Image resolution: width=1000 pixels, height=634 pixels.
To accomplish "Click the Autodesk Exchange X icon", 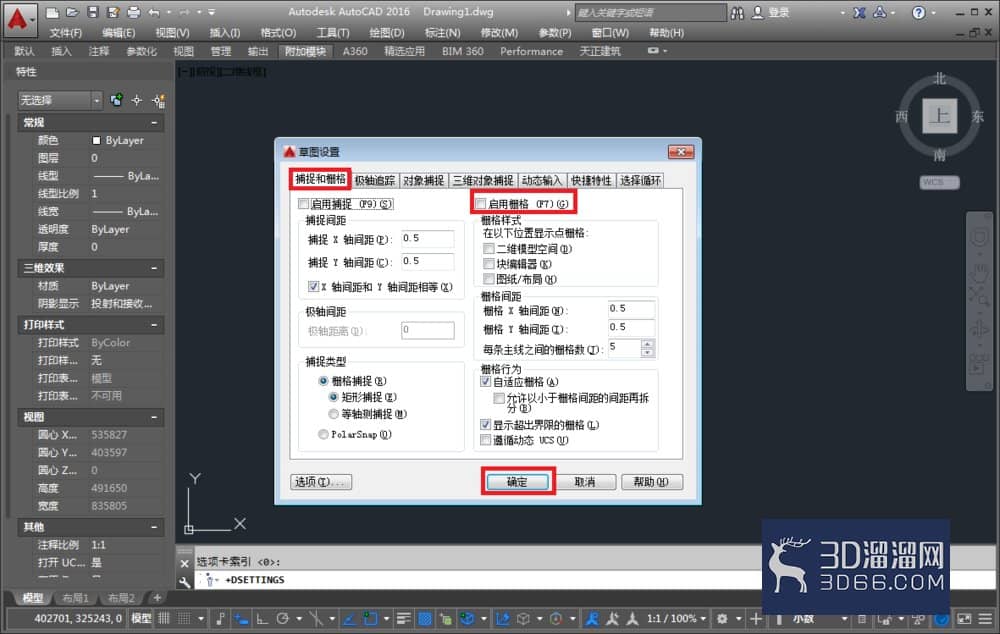I will [860, 12].
